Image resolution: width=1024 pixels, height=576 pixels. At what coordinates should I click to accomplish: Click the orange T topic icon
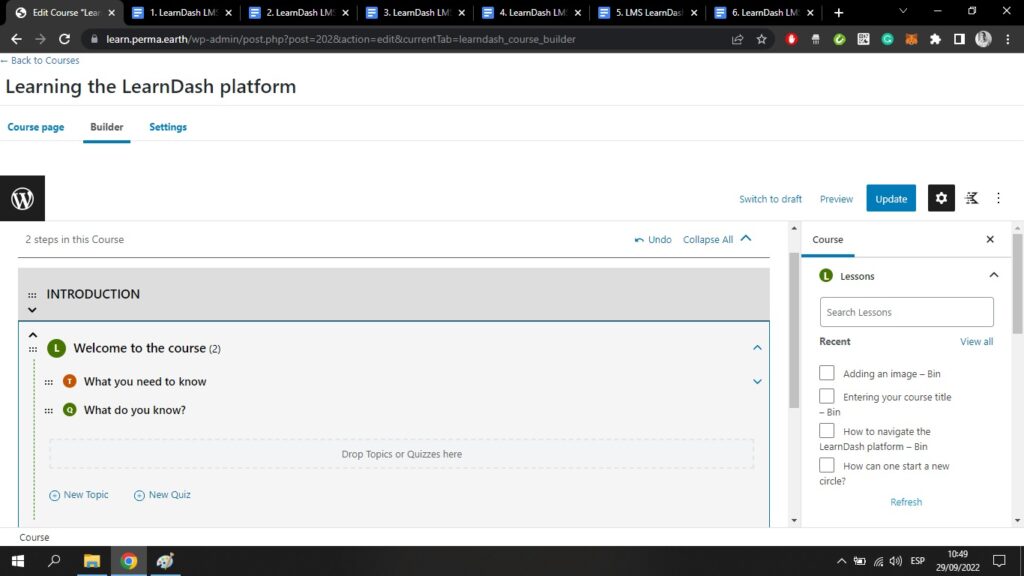[x=69, y=381]
